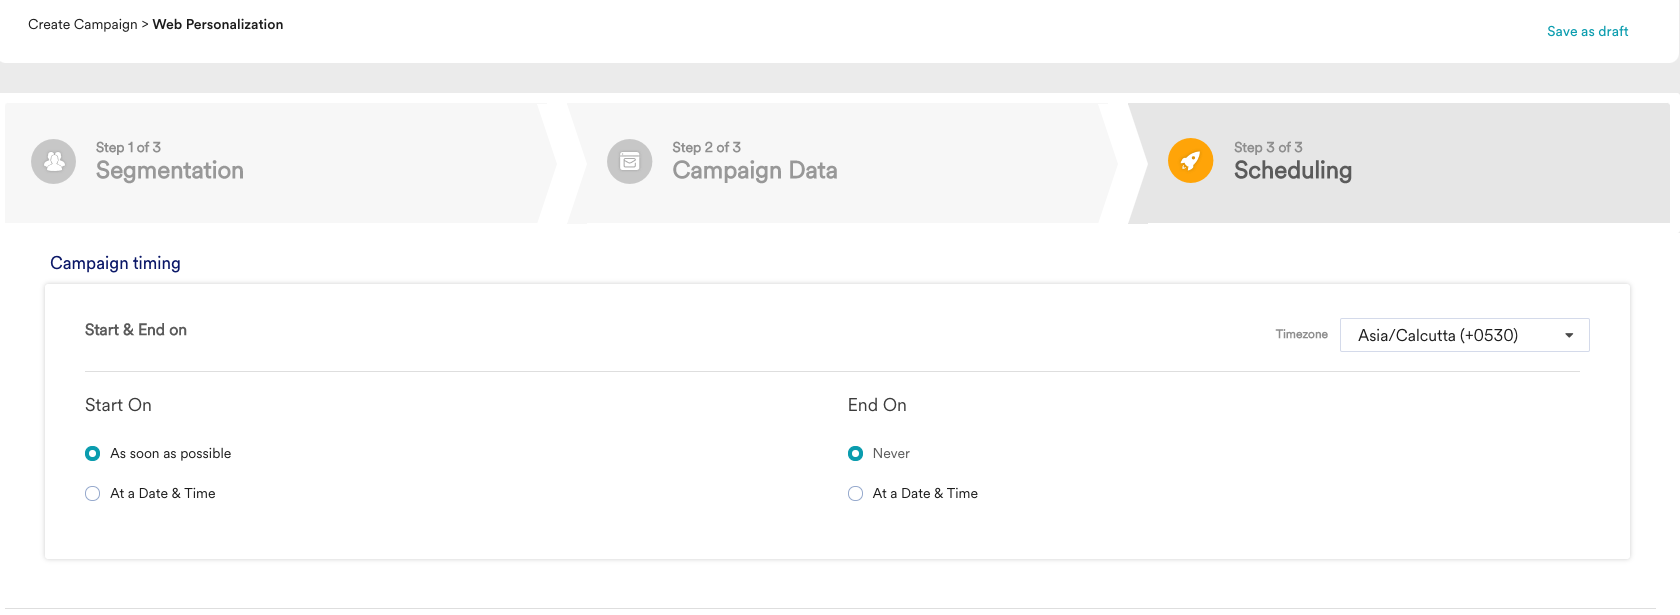Select the Scheduling step title
Screen dimensions: 1680x615
1293,171
